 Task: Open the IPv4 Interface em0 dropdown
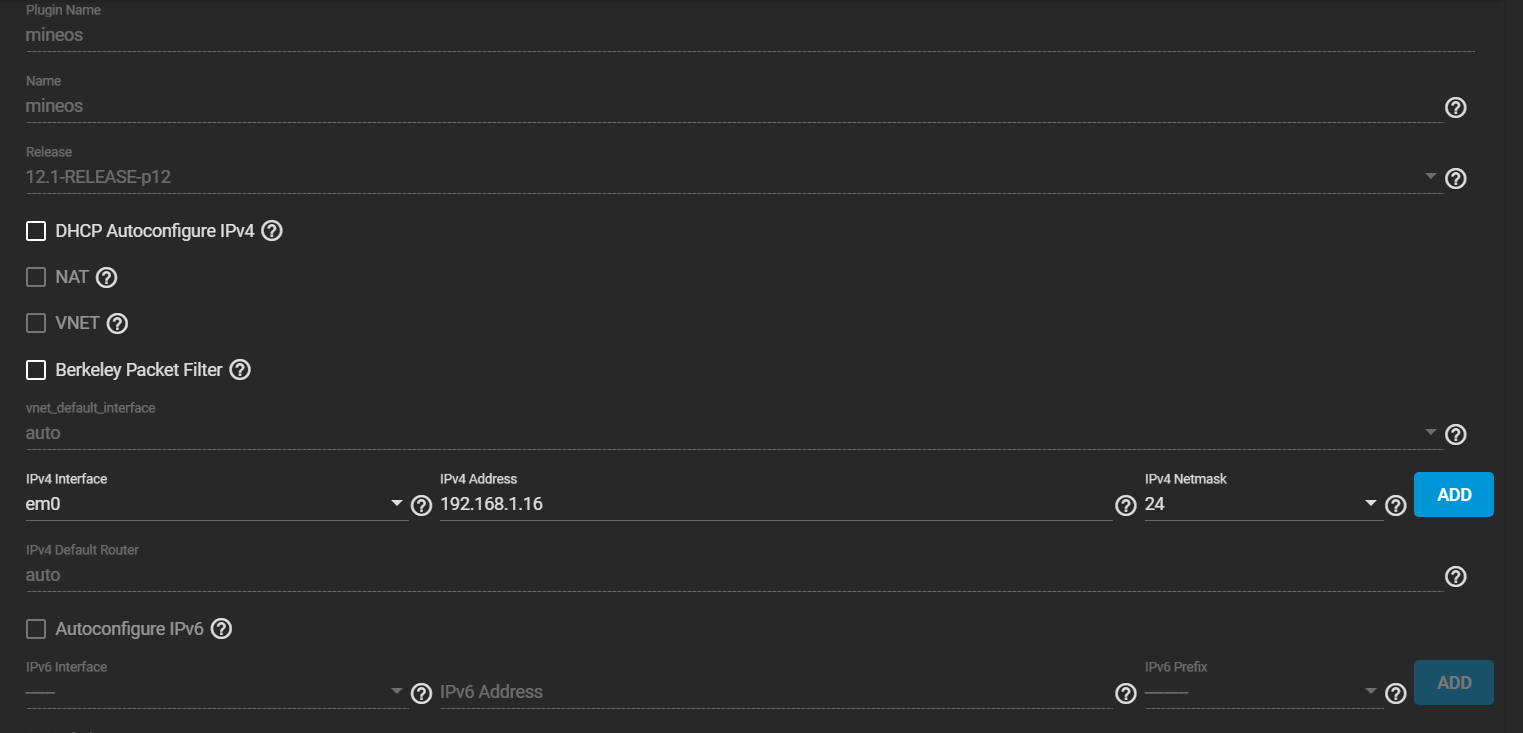click(x=215, y=504)
